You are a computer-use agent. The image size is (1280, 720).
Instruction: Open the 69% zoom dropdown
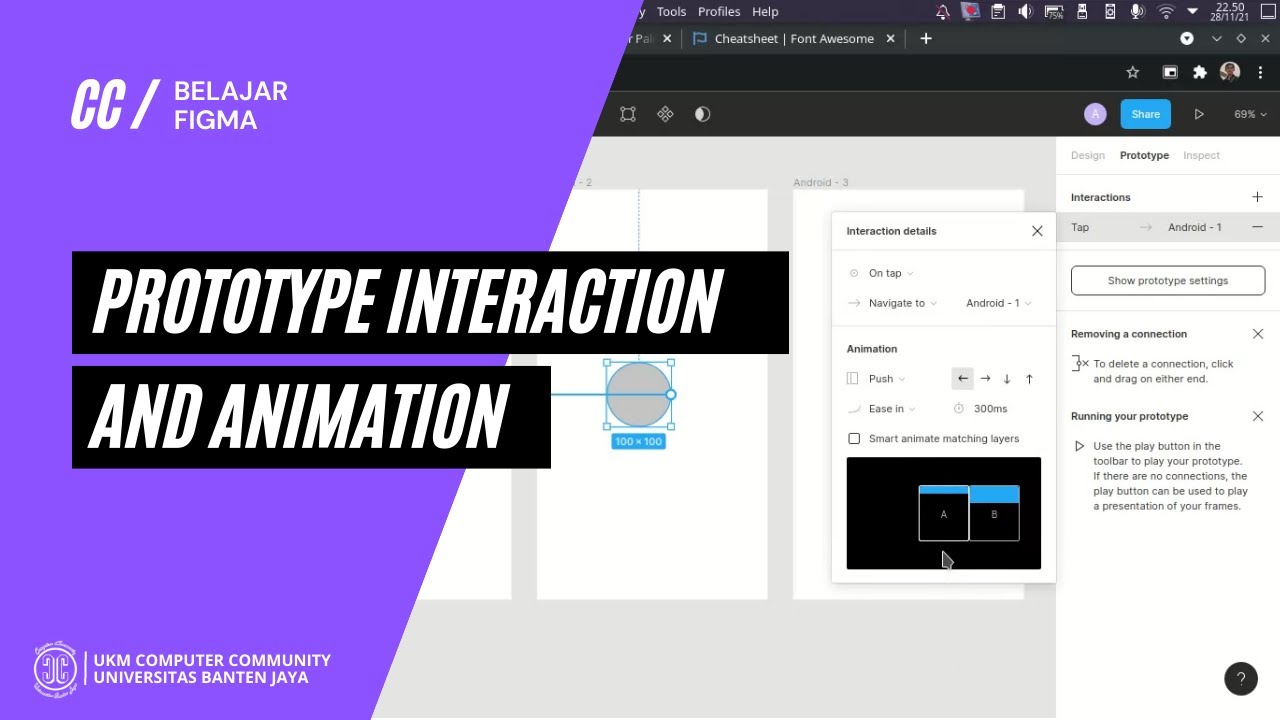point(1250,114)
